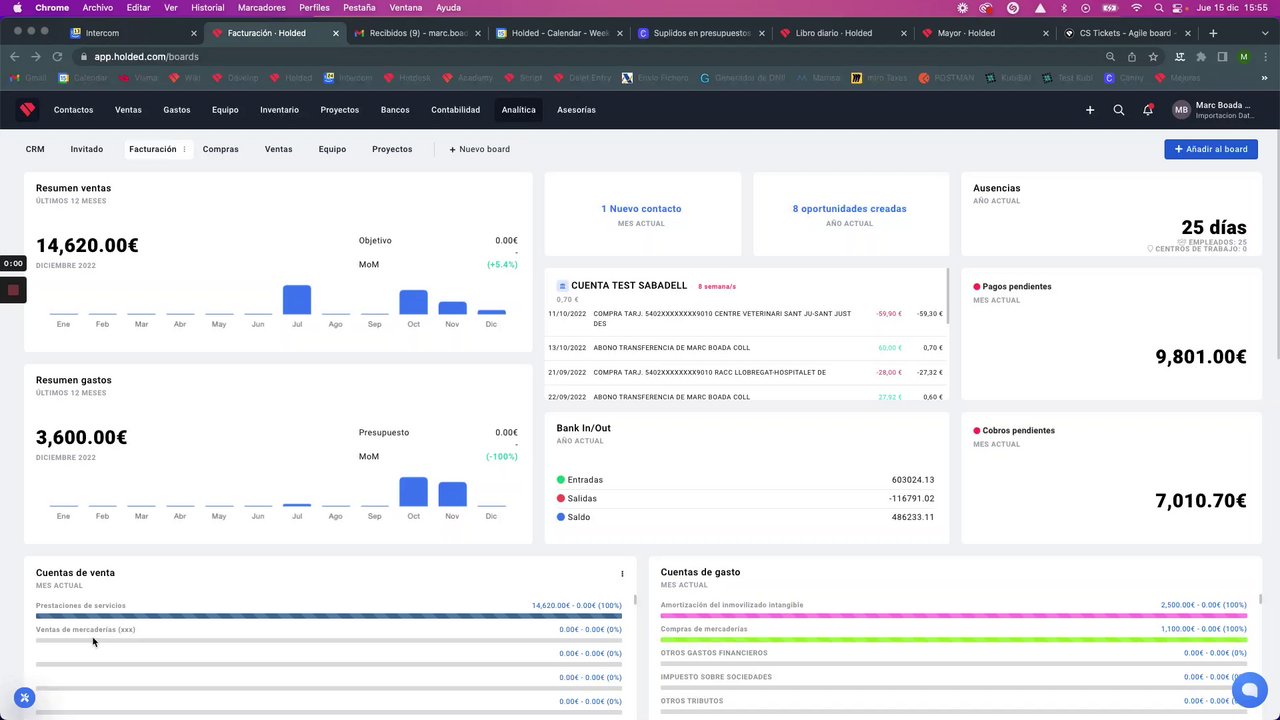Click the Cobros pendientes amount 7,010.70€
The height and width of the screenshot is (720, 1280).
tap(1201, 501)
